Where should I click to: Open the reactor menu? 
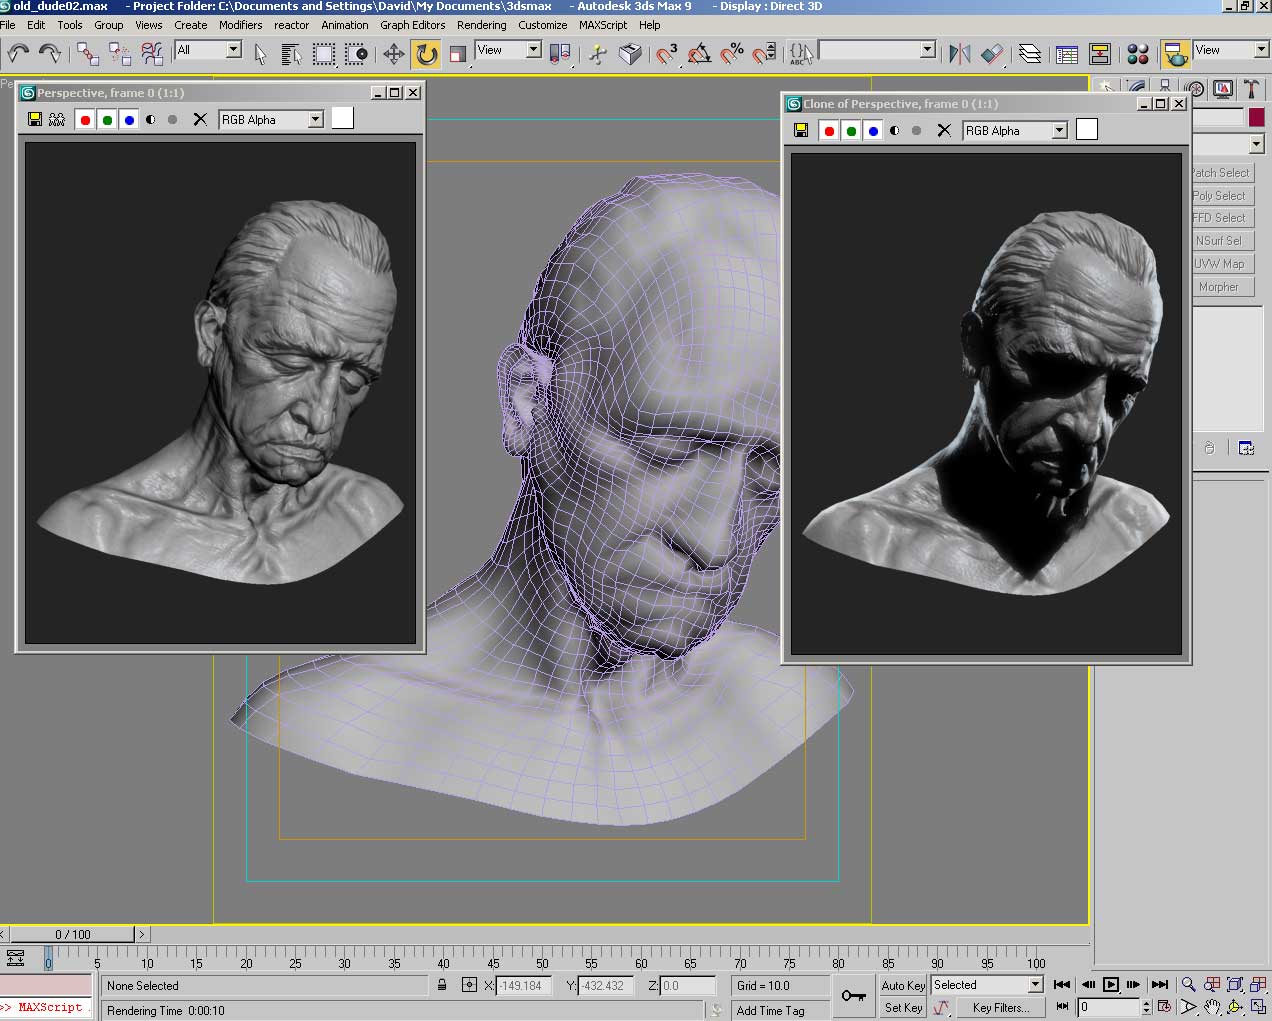coord(291,25)
